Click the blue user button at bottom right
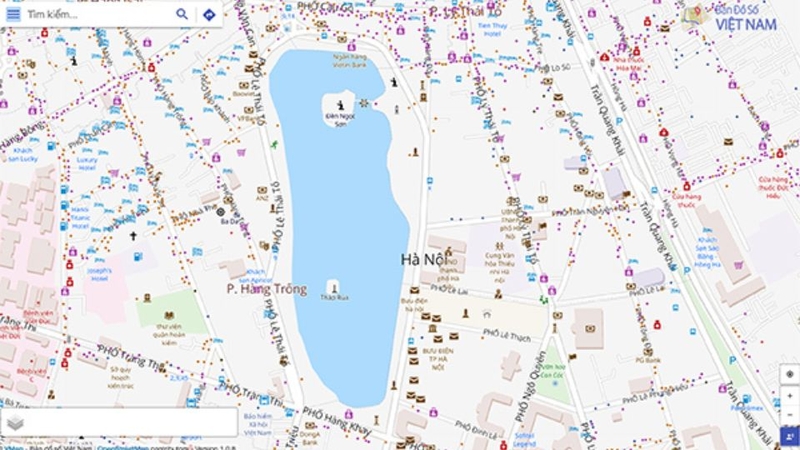Screen dimensions: 800x450 tap(790, 437)
